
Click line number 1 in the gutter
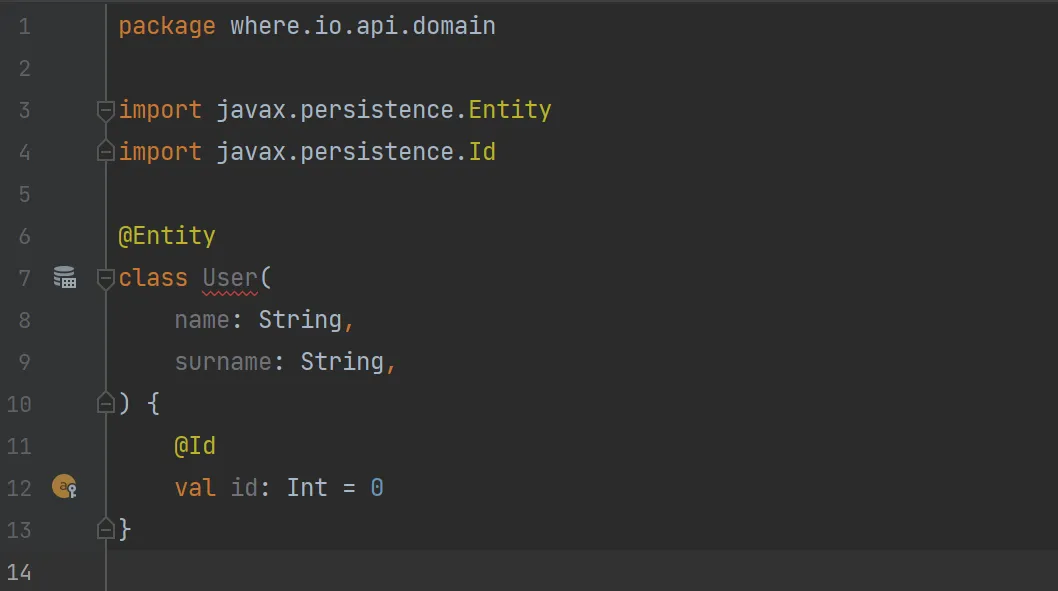[x=24, y=26]
